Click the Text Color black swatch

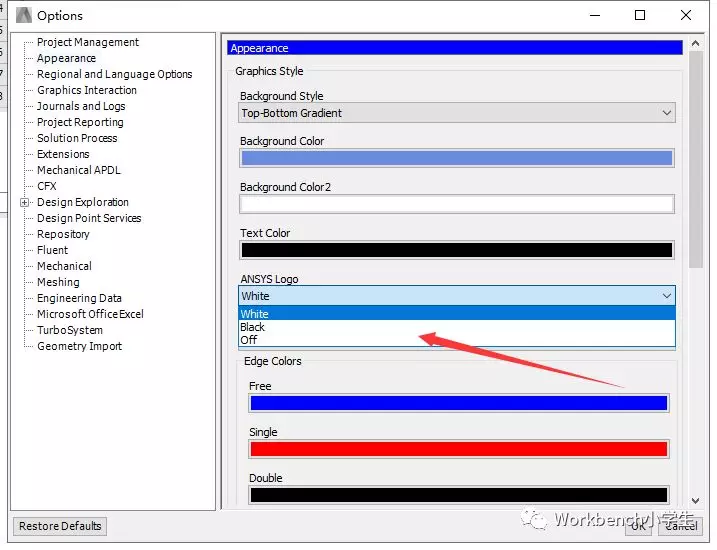[x=457, y=250]
